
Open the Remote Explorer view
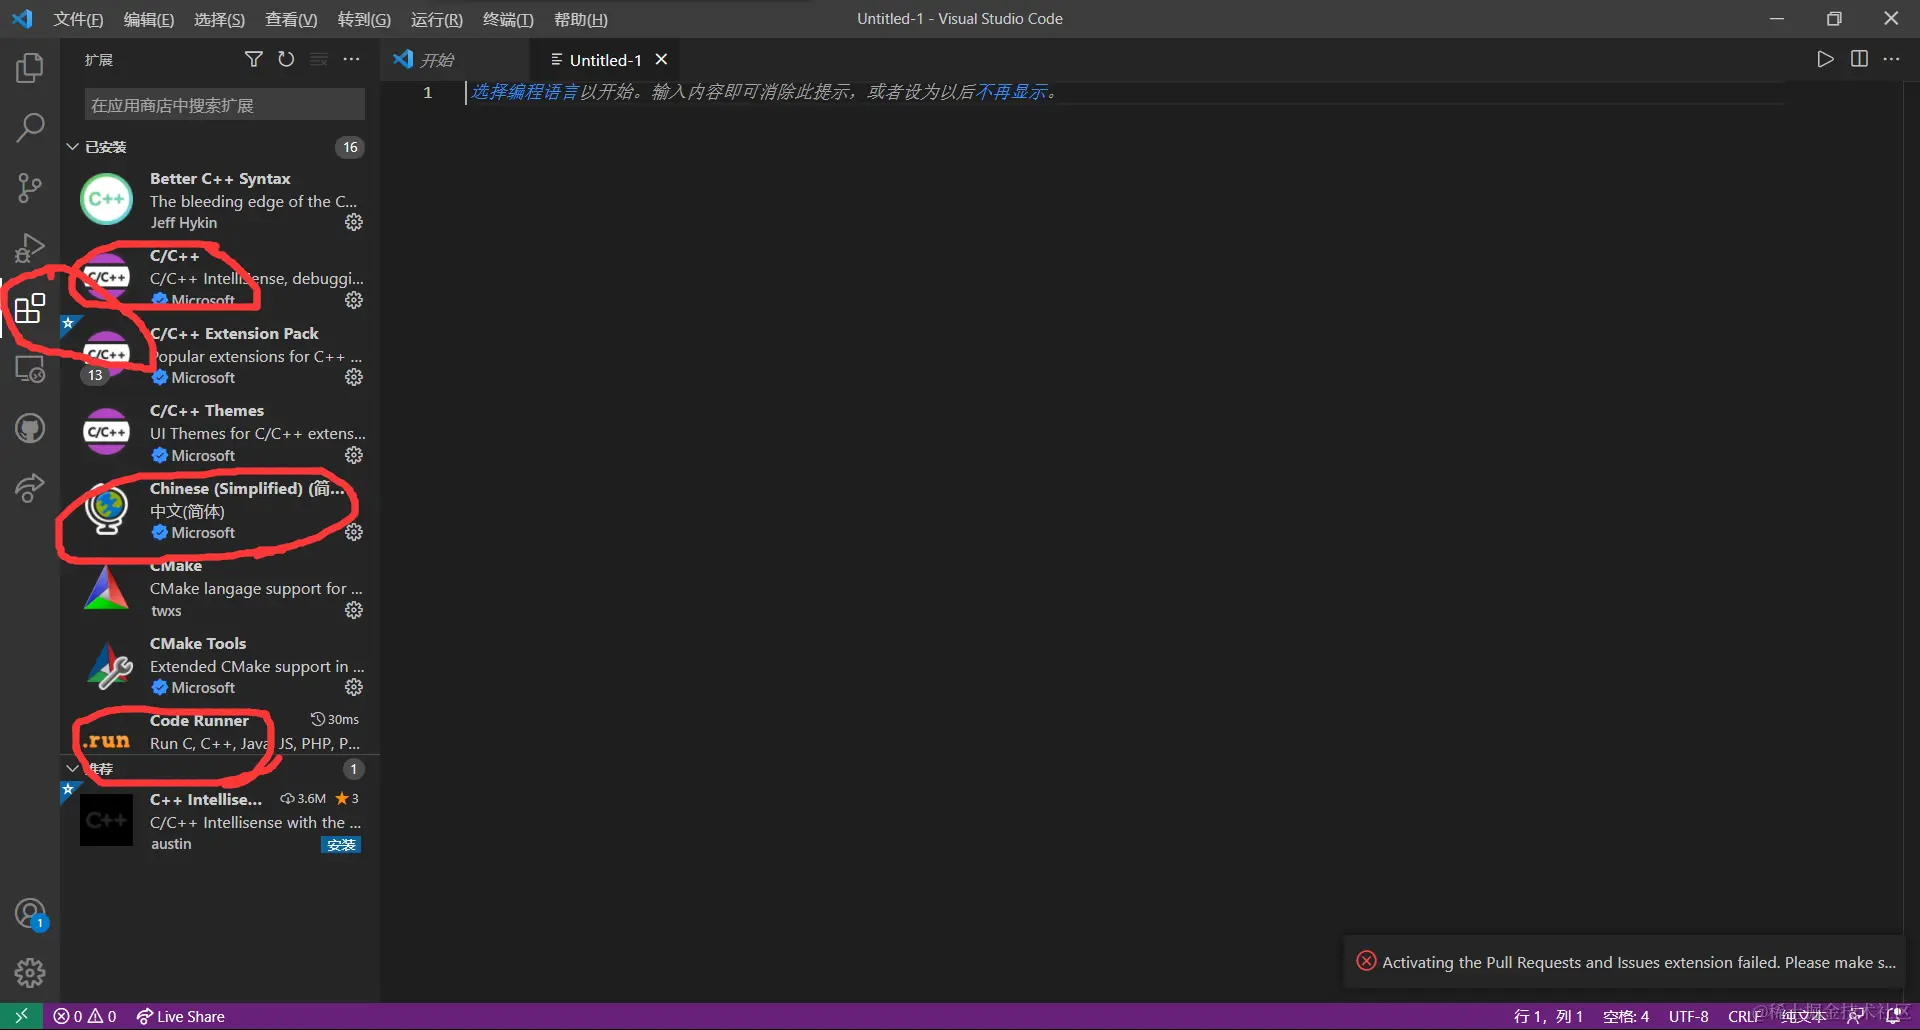pos(30,369)
